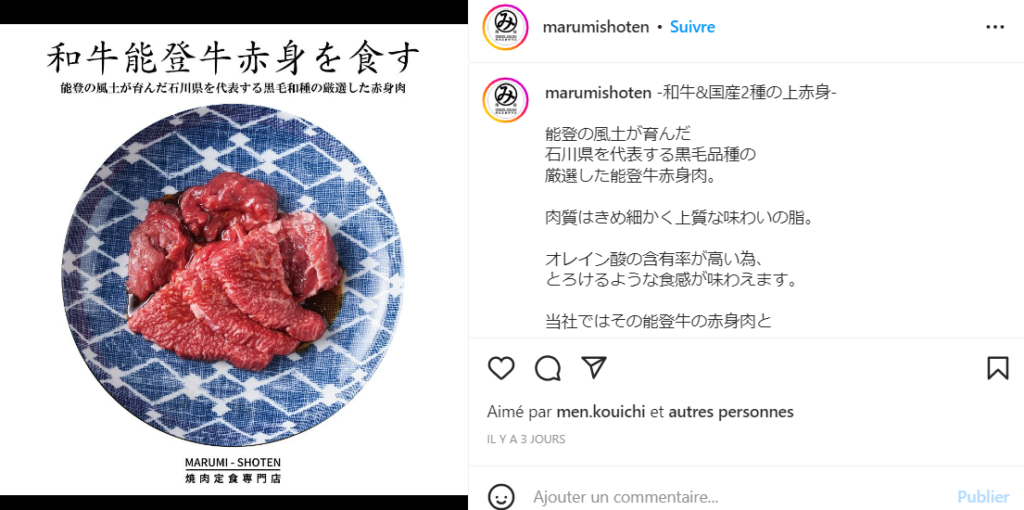Viewport: 1024px width, 510px height.
Task: Click the beef plate photo
Action: click(233, 274)
